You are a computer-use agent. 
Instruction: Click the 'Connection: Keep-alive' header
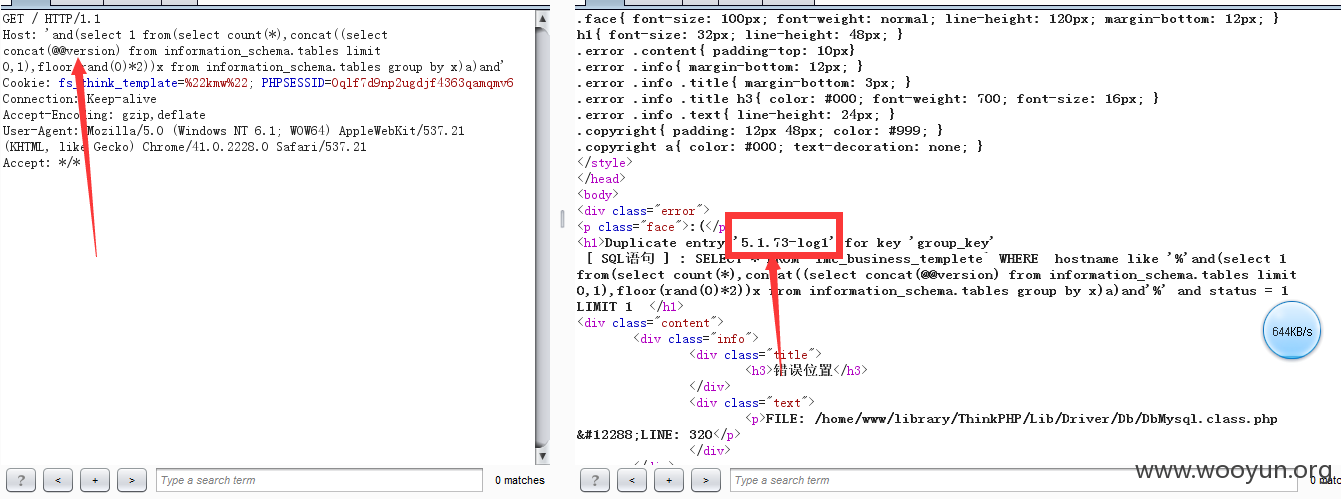point(80,99)
